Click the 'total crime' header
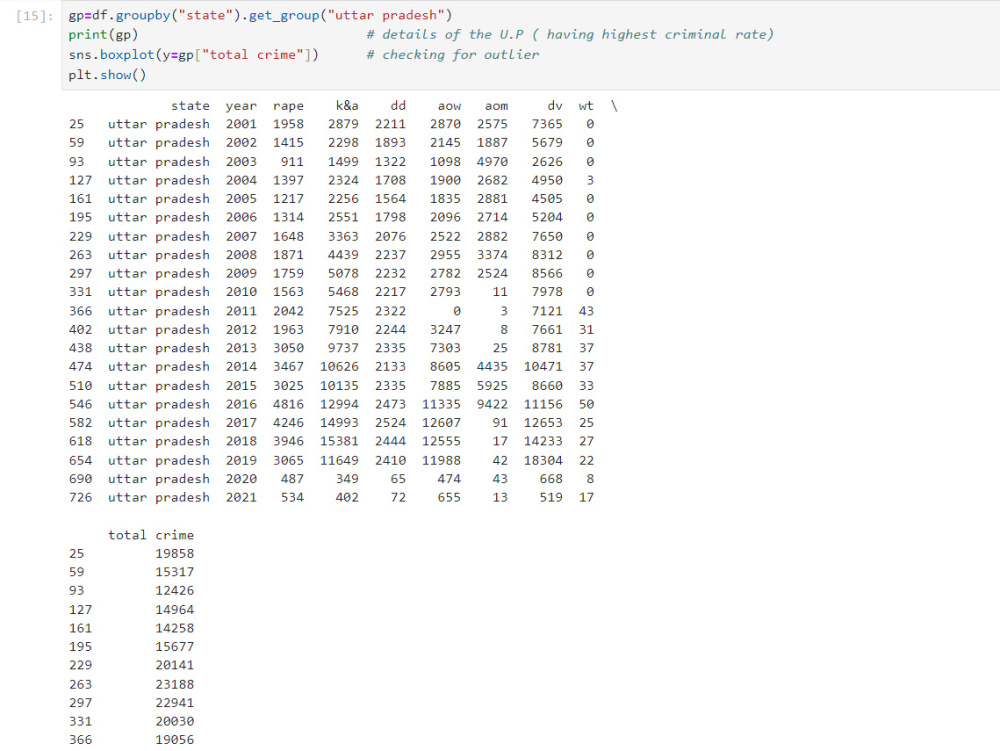This screenshot has height=751, width=1000. 151,535
